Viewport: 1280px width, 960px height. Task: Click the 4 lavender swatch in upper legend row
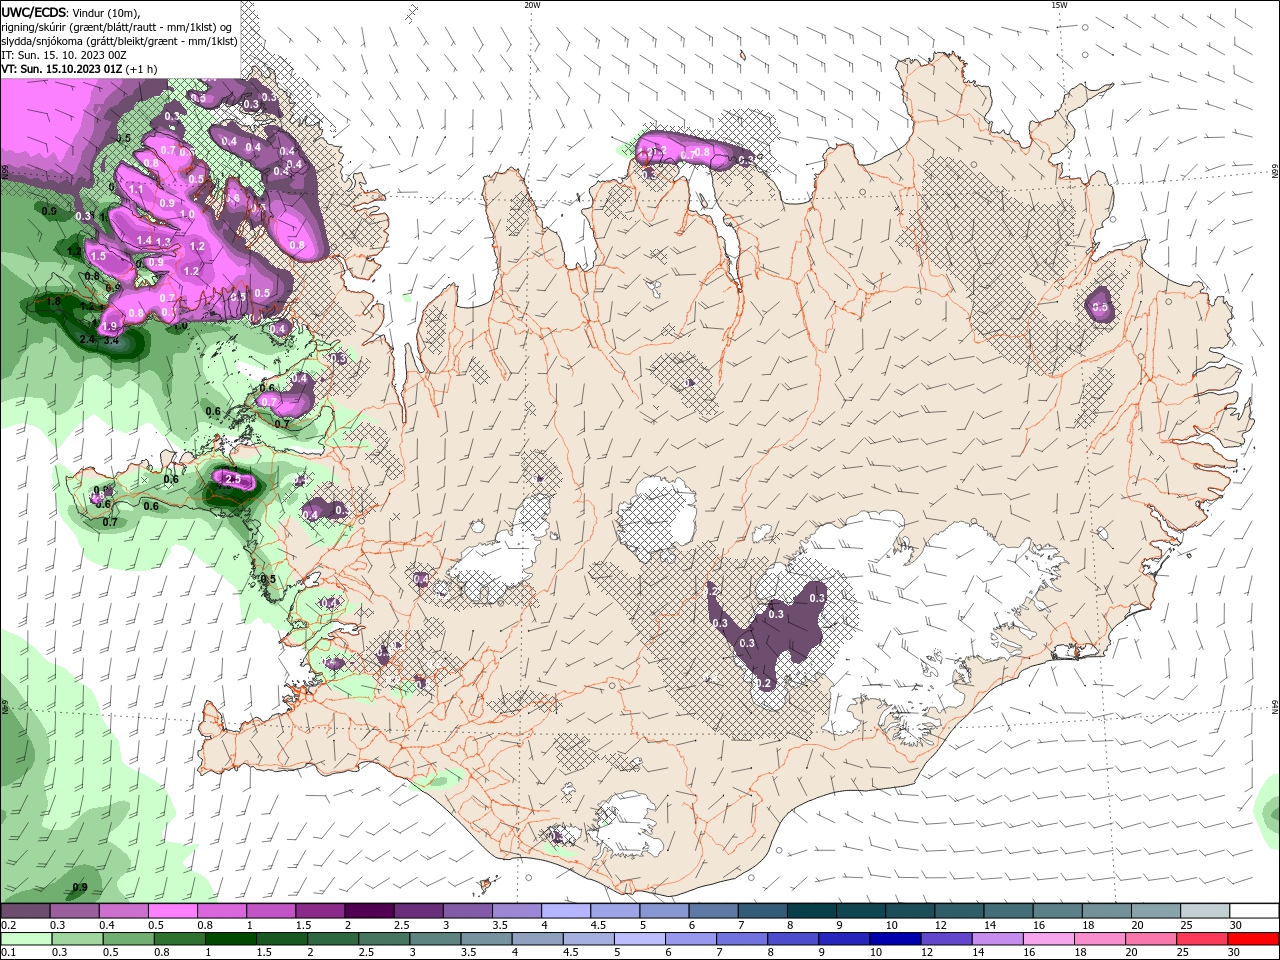point(566,911)
